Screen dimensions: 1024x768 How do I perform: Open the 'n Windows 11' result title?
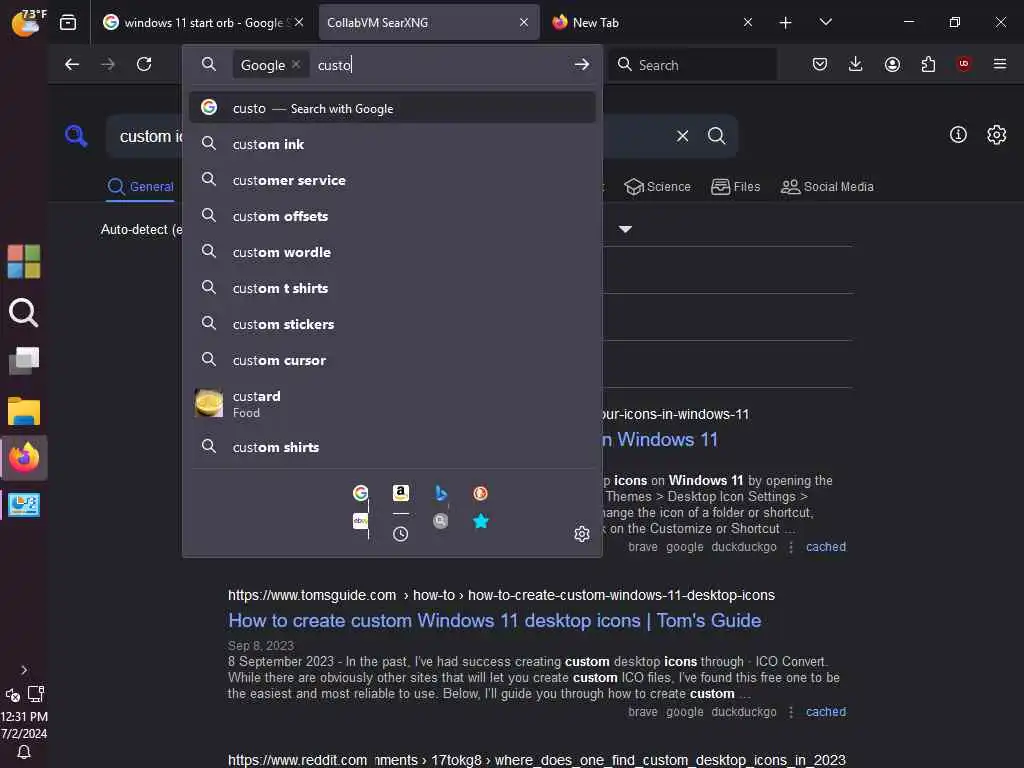pos(660,440)
